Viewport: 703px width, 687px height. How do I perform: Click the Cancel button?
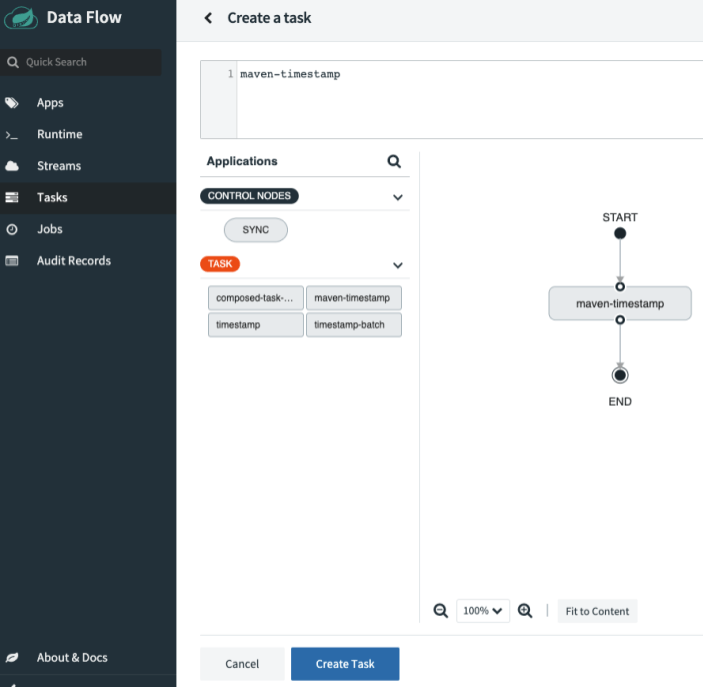(242, 664)
